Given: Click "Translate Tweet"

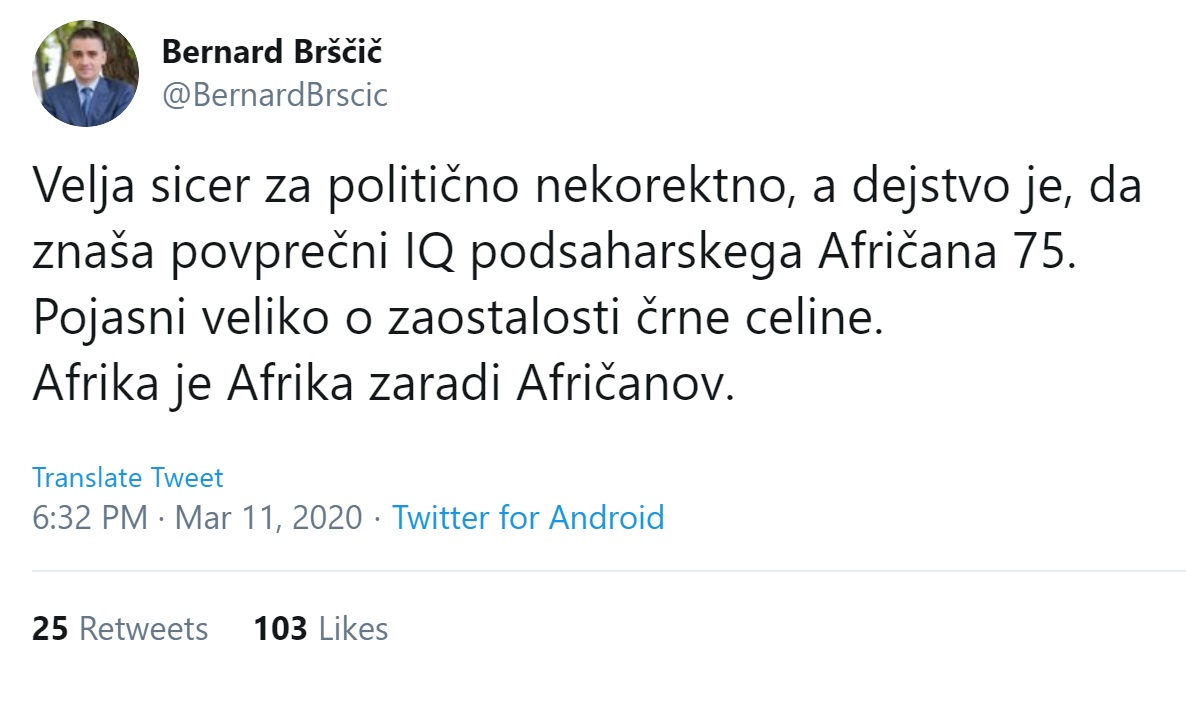Looking at the screenshot, I should (x=128, y=478).
